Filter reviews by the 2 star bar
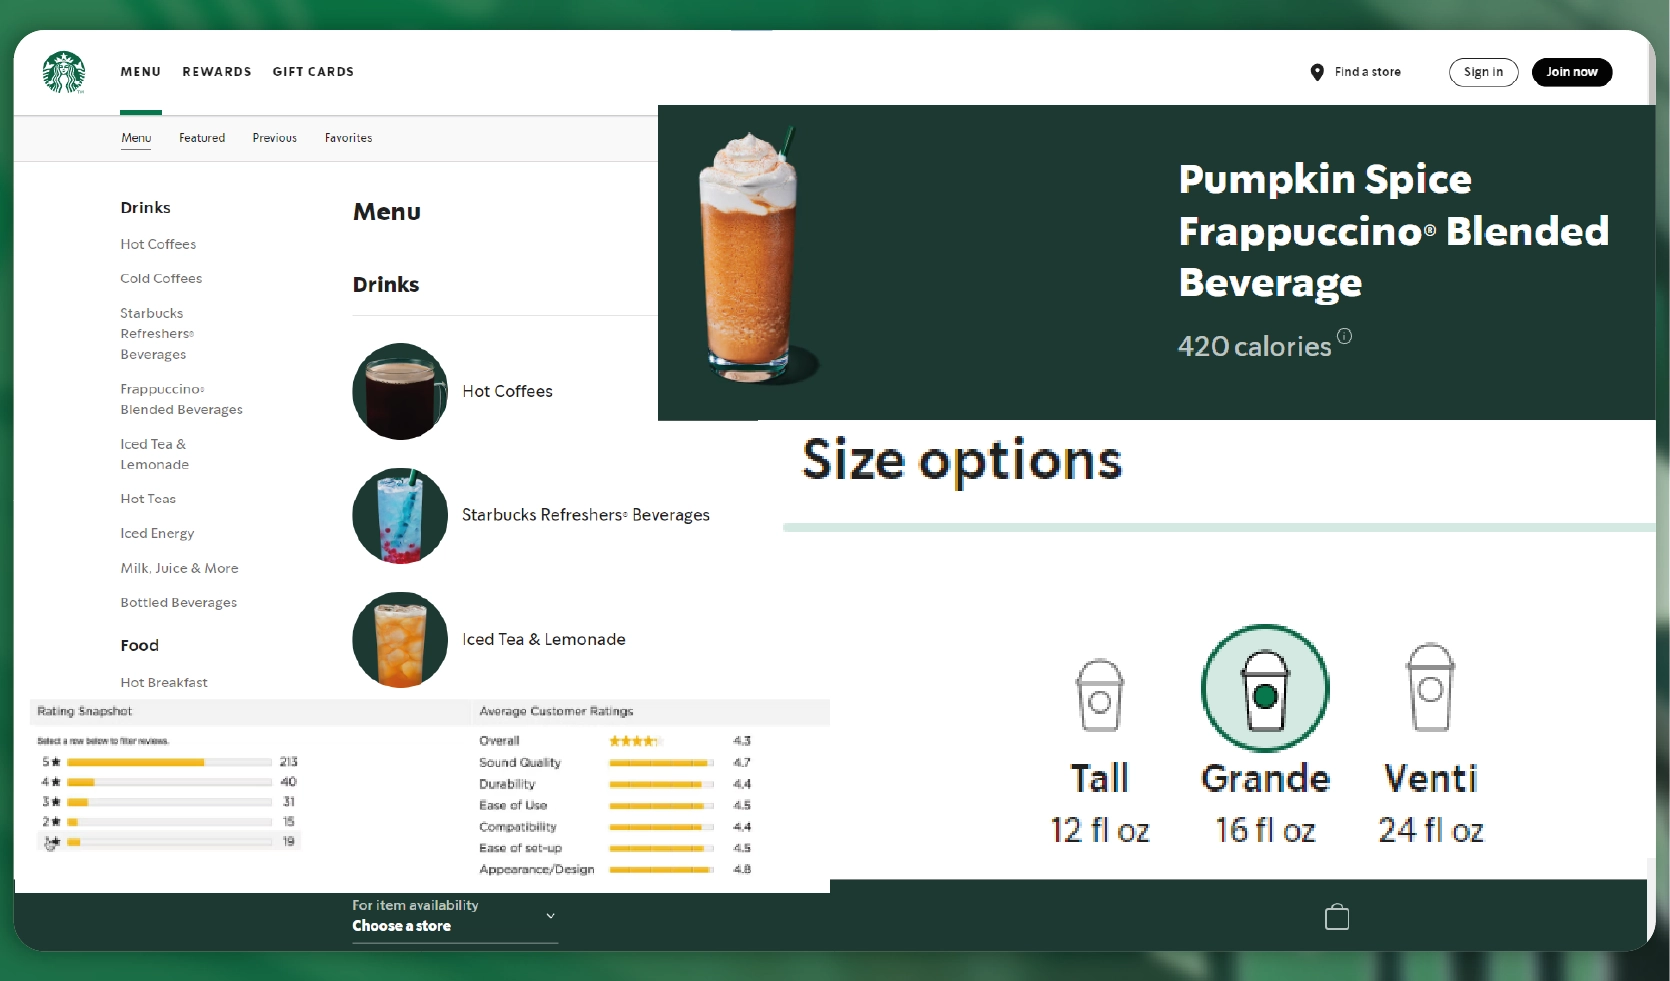The height and width of the screenshot is (981, 1670). point(168,822)
